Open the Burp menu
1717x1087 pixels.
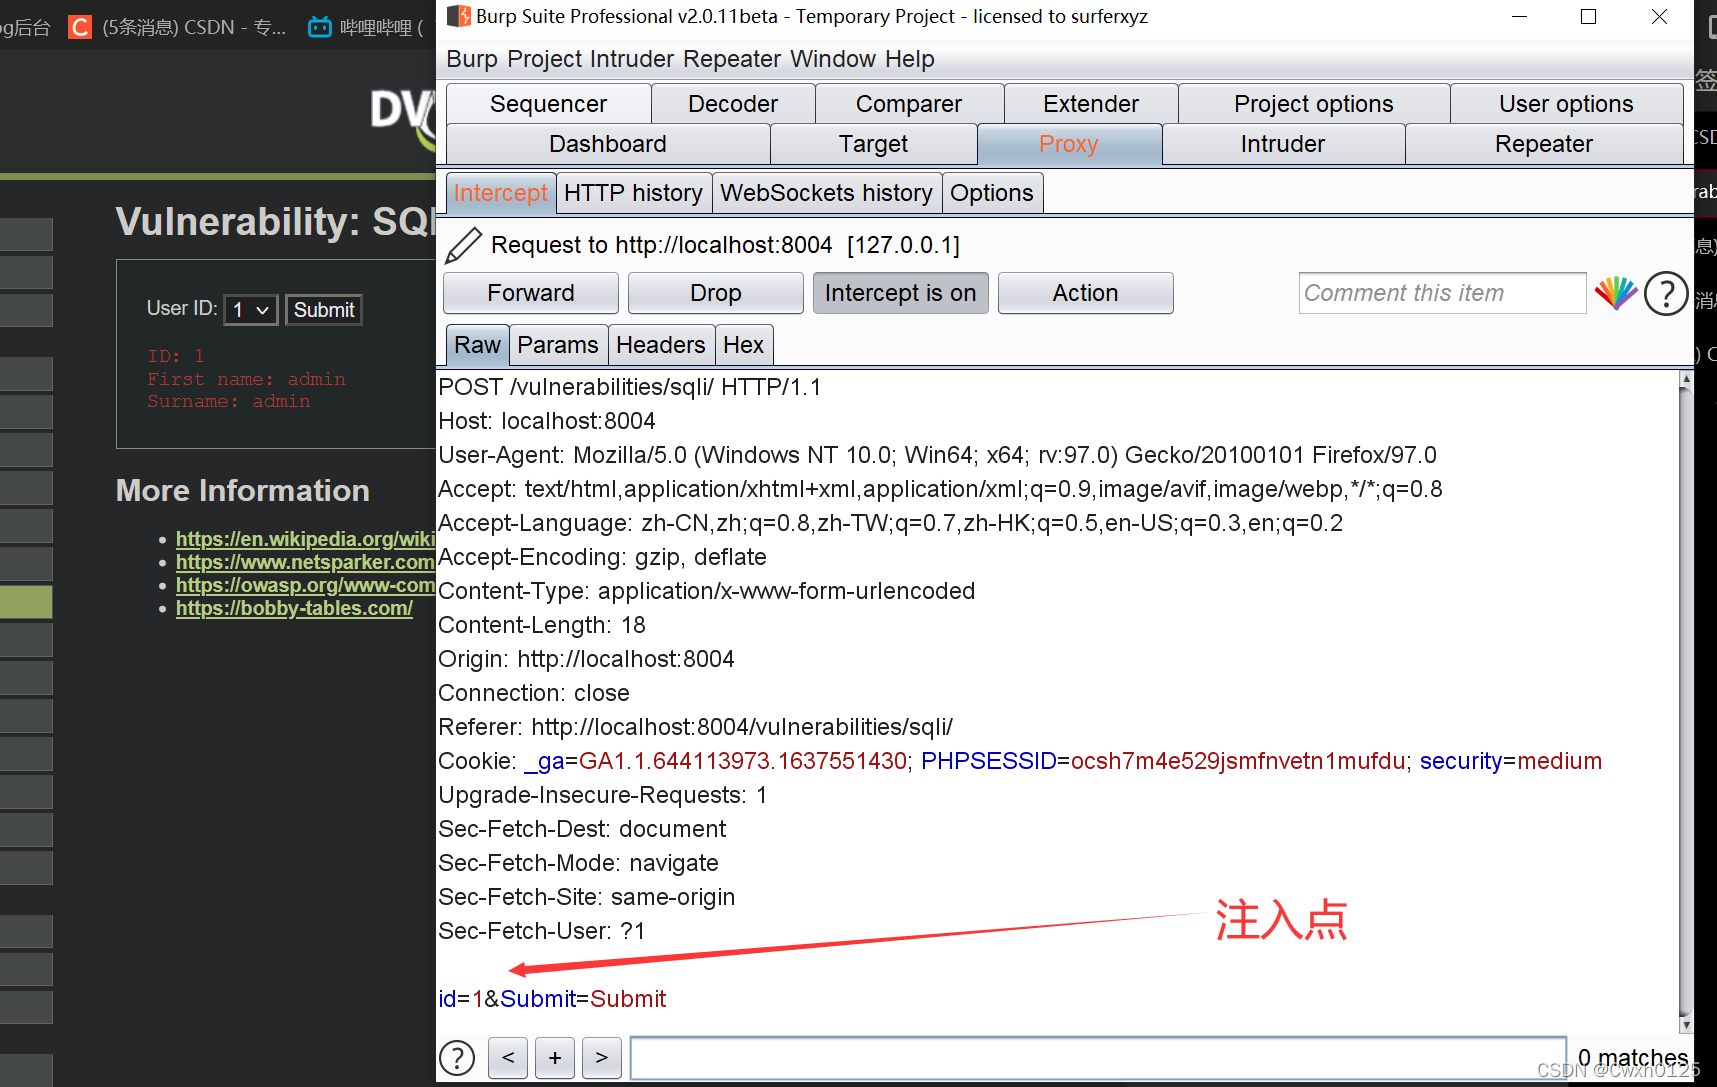pos(472,59)
